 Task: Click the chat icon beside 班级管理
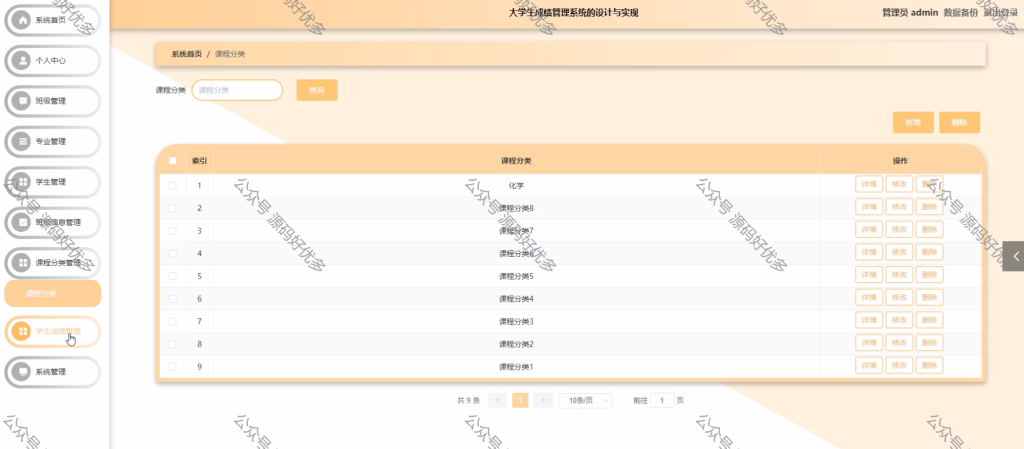coord(22,101)
